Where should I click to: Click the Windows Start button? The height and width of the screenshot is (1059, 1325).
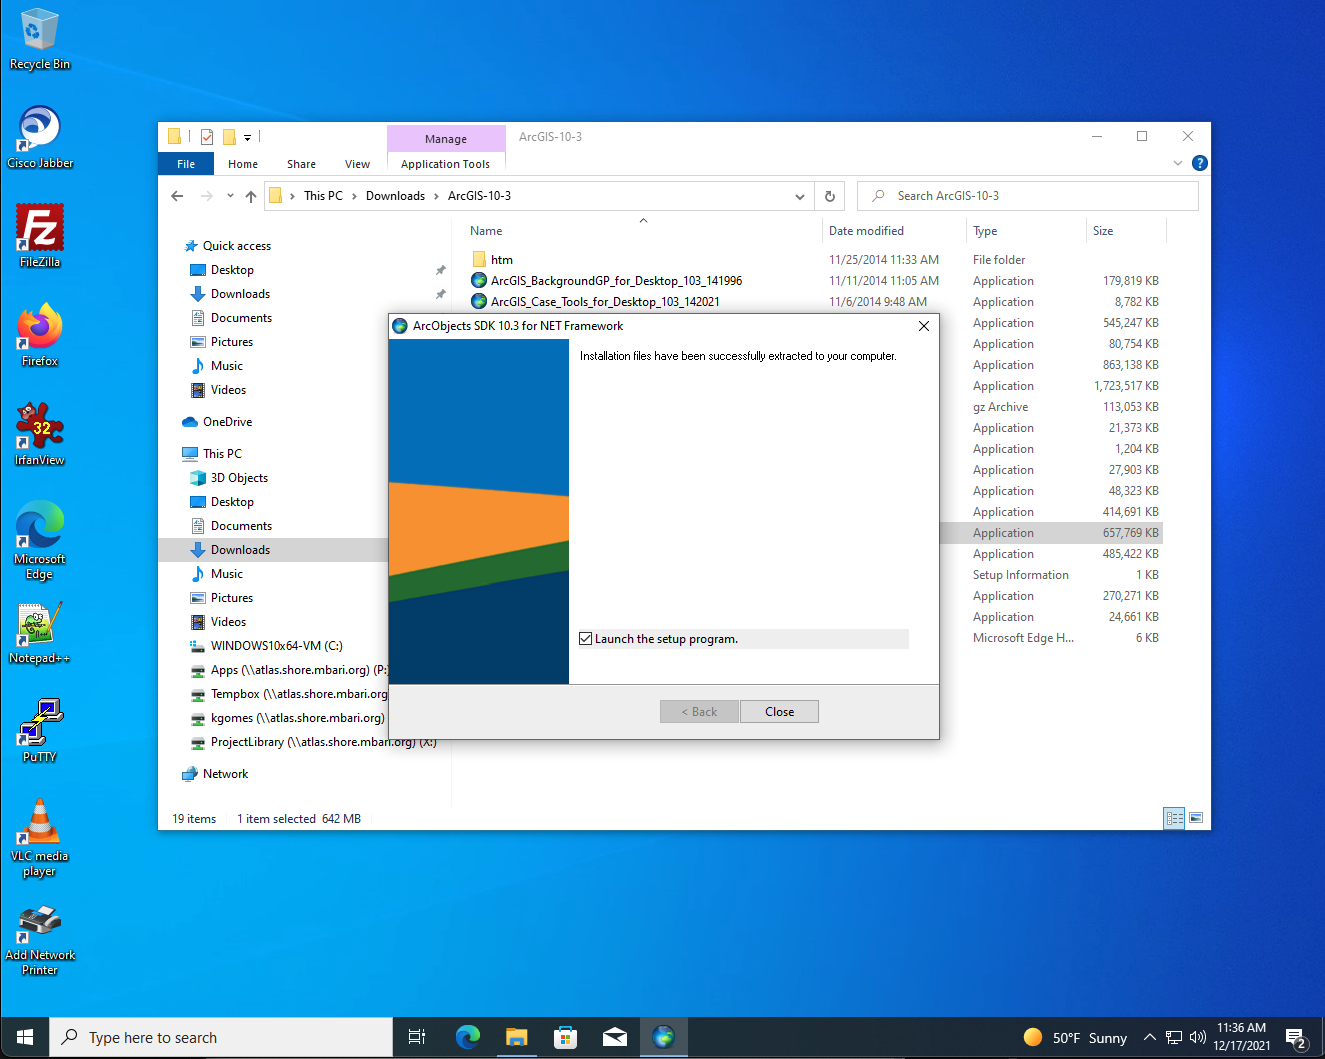point(25,1037)
